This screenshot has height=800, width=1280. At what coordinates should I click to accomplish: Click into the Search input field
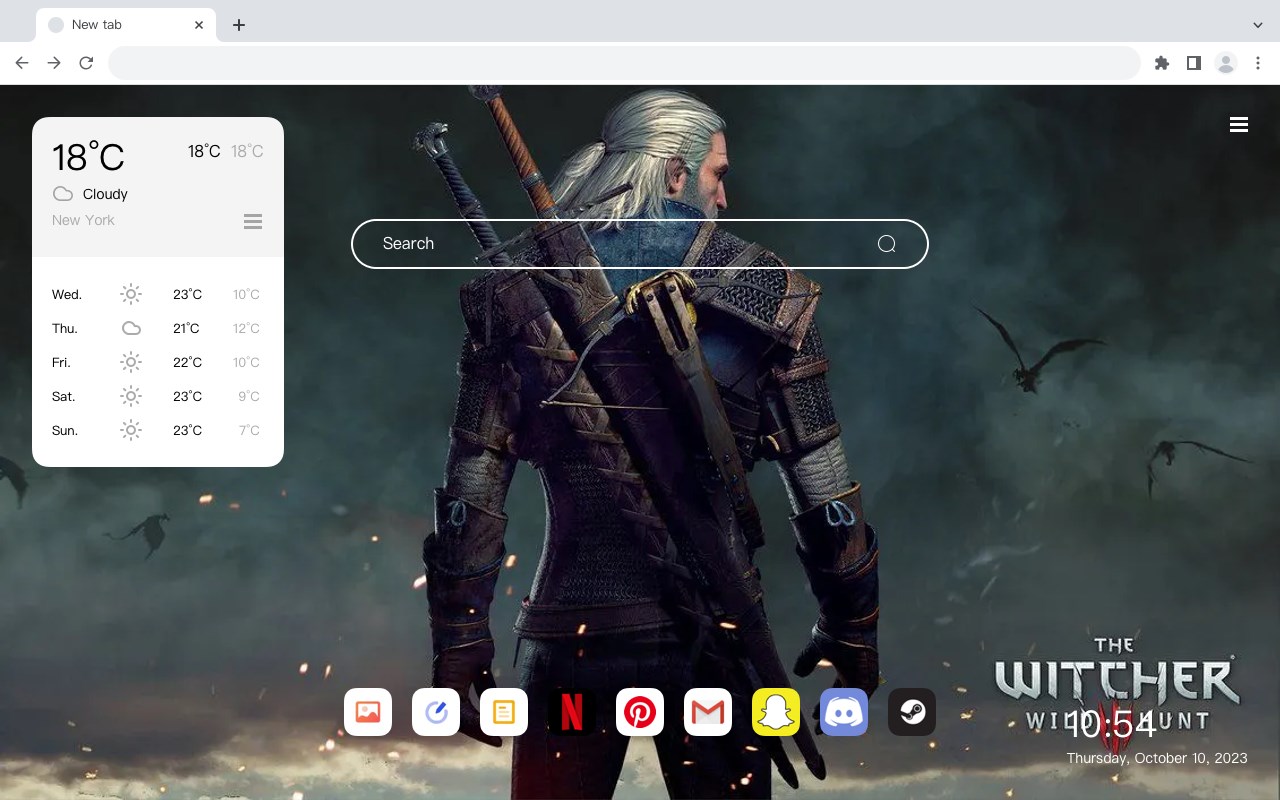click(x=640, y=244)
